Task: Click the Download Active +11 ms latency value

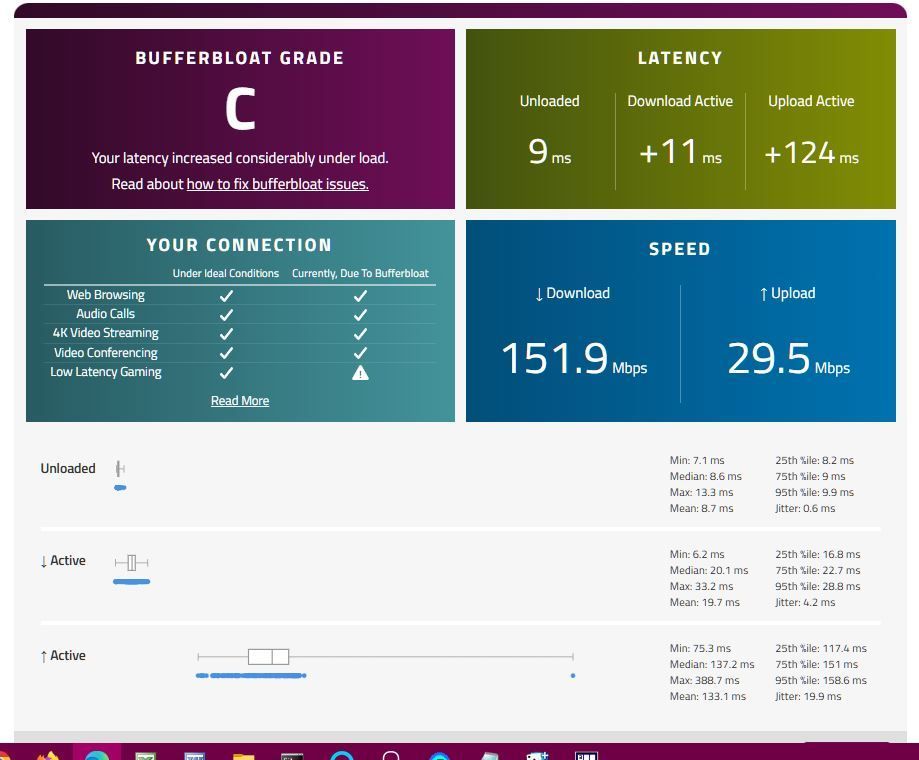Action: pyautogui.click(x=668, y=153)
